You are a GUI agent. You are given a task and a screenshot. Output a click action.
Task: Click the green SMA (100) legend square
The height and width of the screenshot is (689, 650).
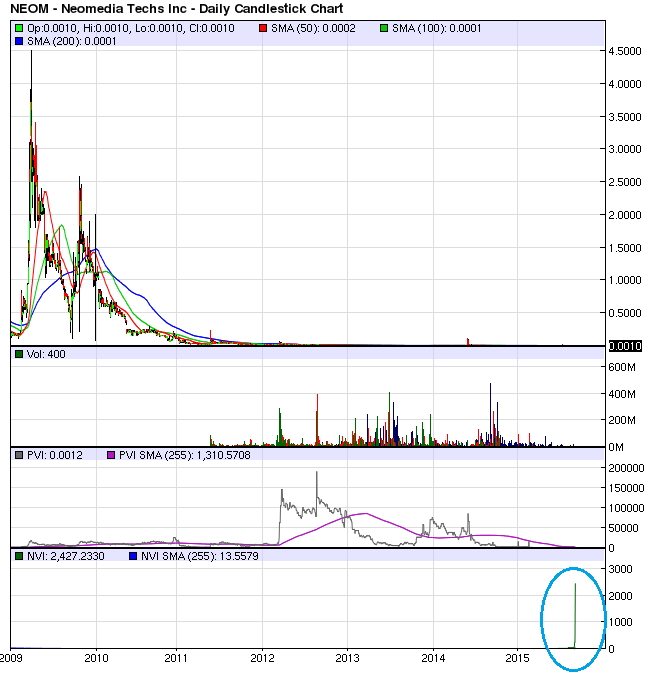(x=384, y=28)
